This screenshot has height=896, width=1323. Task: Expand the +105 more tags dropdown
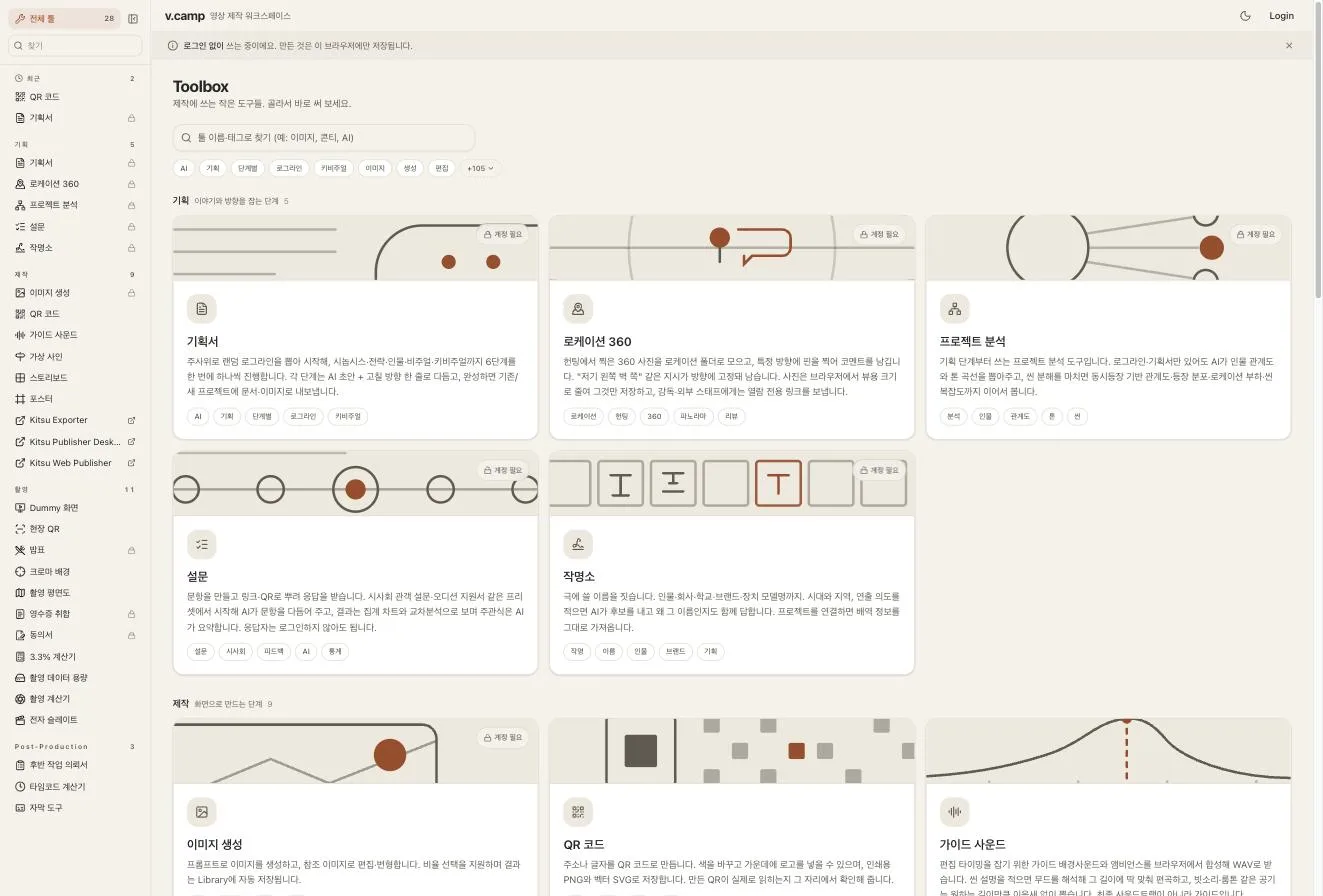click(480, 168)
